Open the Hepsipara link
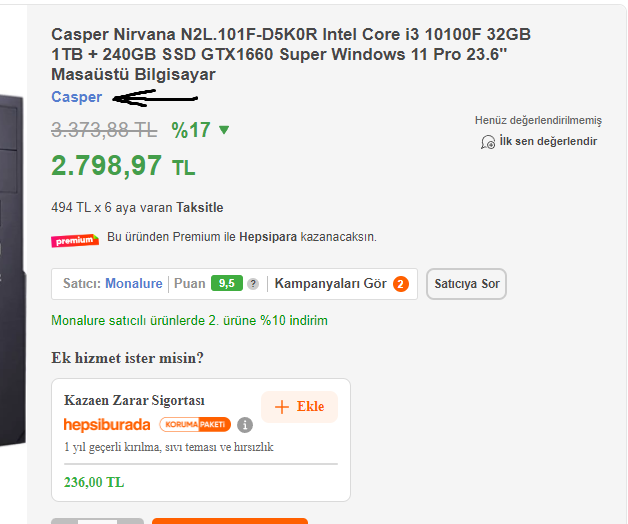Image resolution: width=628 pixels, height=524 pixels. point(268,237)
